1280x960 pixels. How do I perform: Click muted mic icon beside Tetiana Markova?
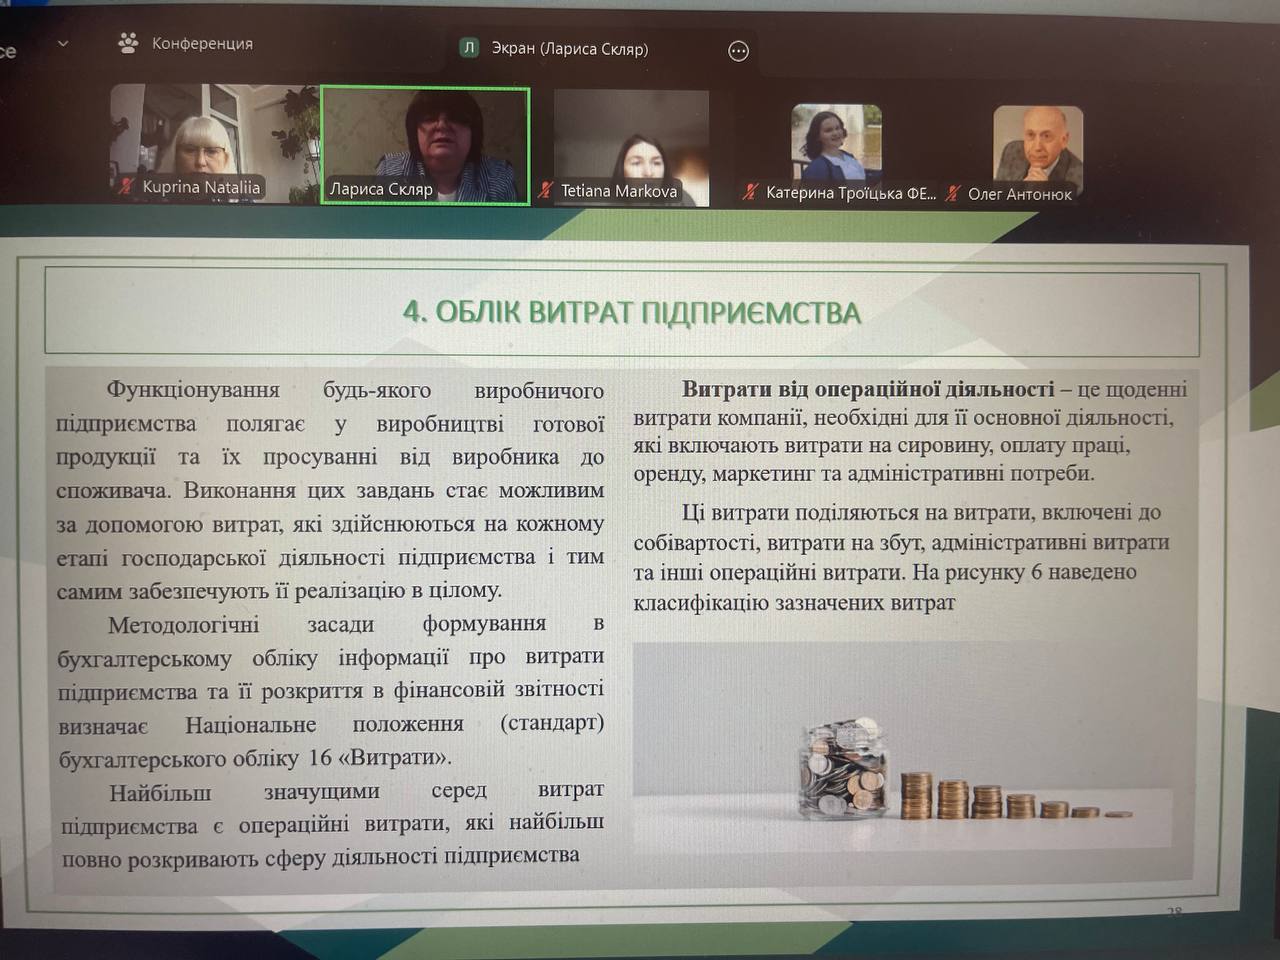[545, 190]
